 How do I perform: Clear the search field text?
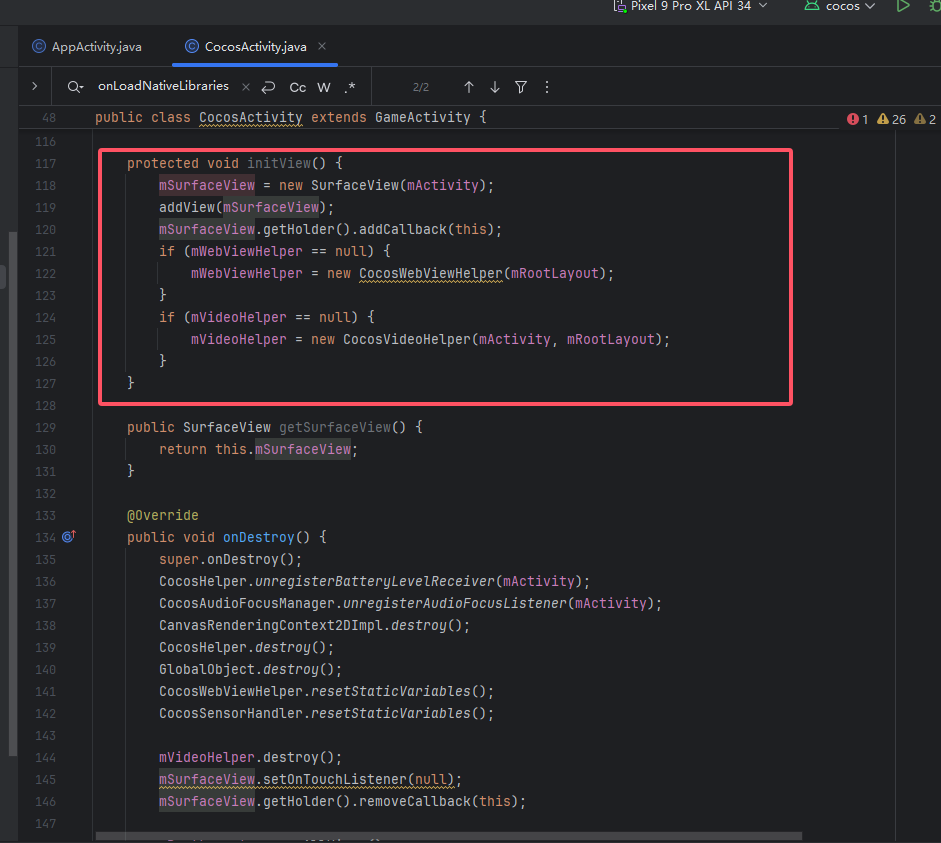click(x=246, y=87)
